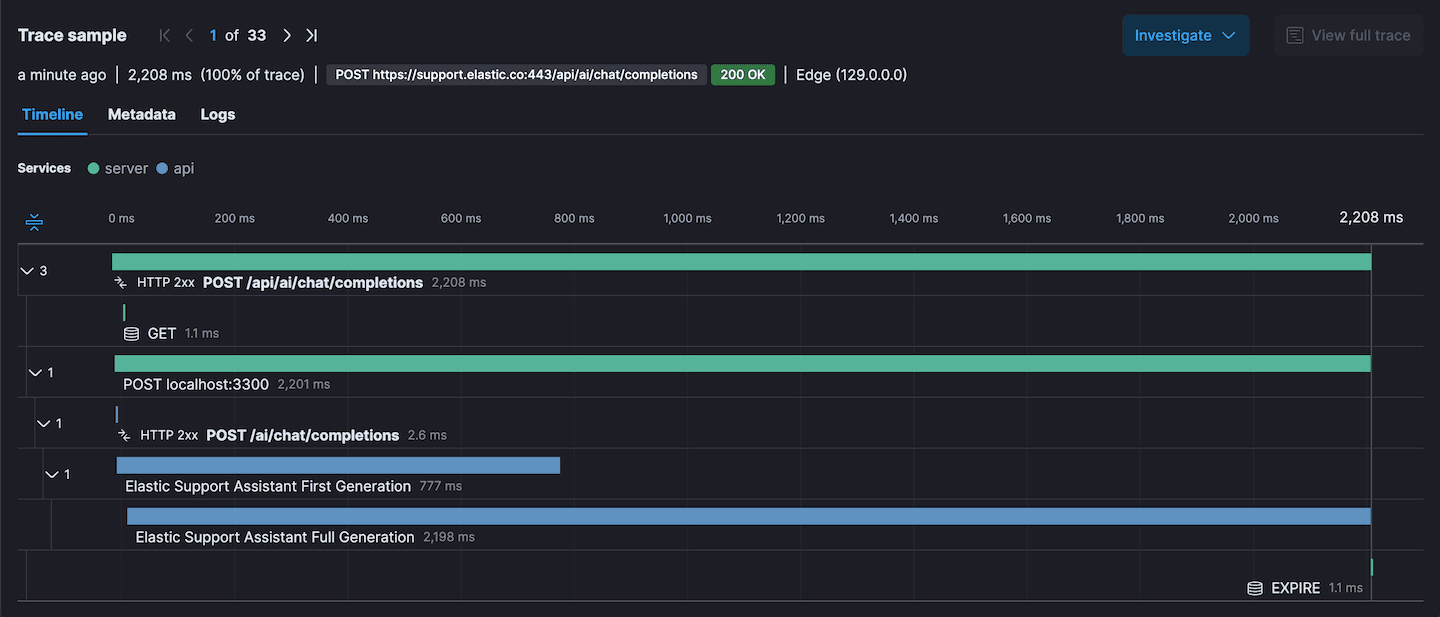1440x617 pixels.
Task: Click the collapse timeline rows icon
Action: tap(33, 221)
